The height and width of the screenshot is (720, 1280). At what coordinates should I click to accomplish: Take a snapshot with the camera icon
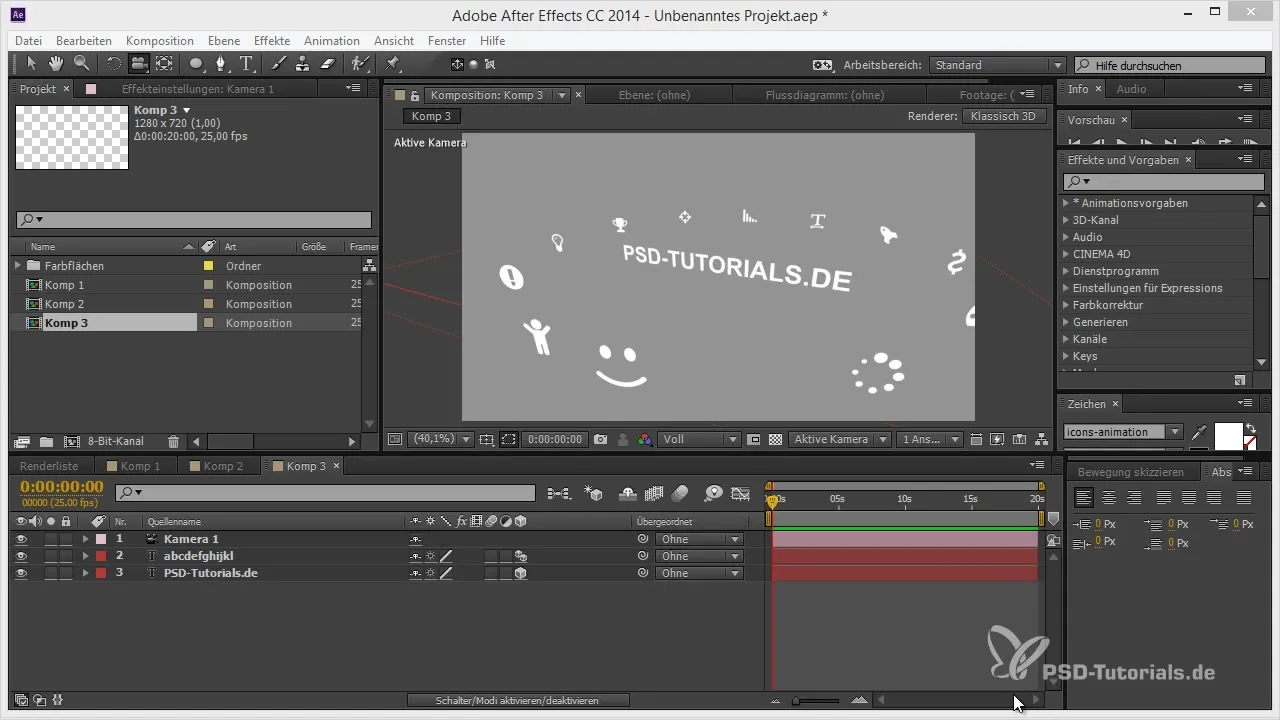tap(601, 439)
